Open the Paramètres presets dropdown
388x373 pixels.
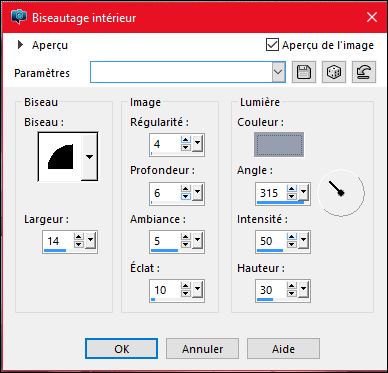click(x=279, y=72)
